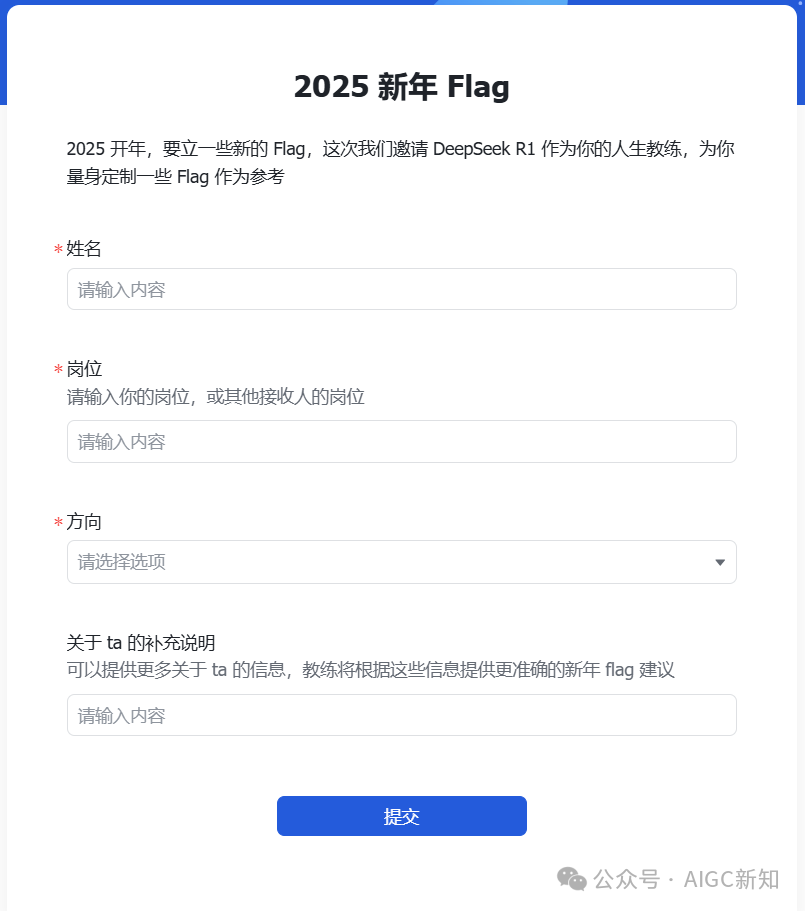Image resolution: width=805 pixels, height=911 pixels.
Task: Click the 岗位 helper text below label
Action: (x=215, y=397)
